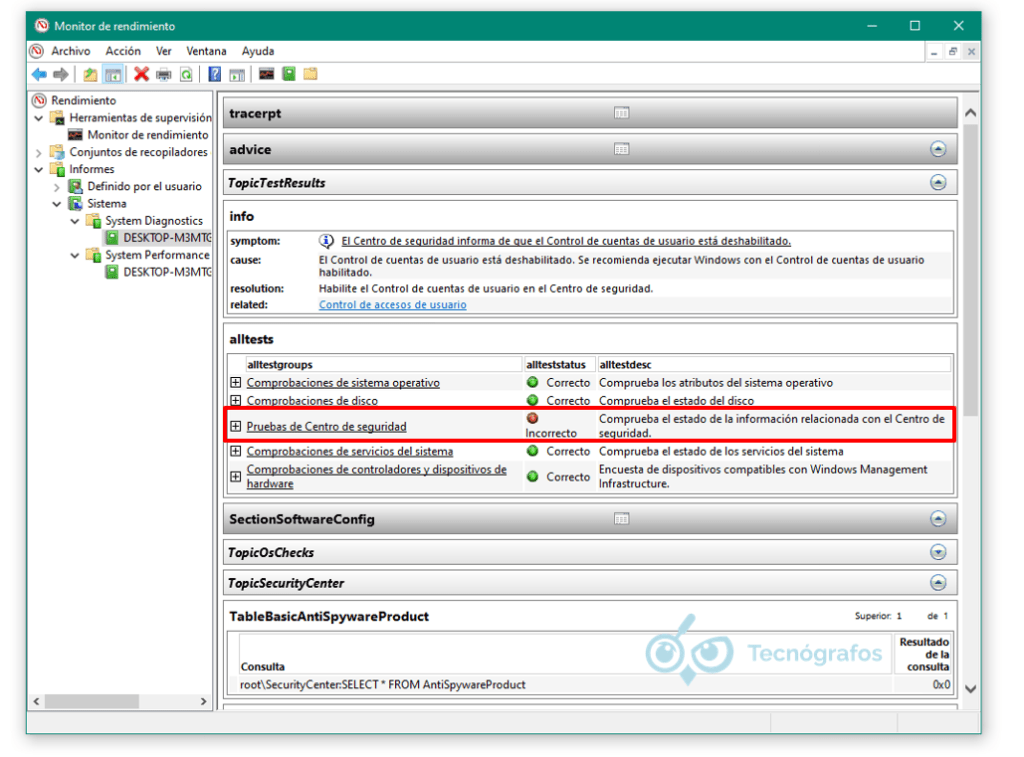Image resolution: width=1024 pixels, height=757 pixels.
Task: Toggle the console tree visibility
Action: [113, 73]
